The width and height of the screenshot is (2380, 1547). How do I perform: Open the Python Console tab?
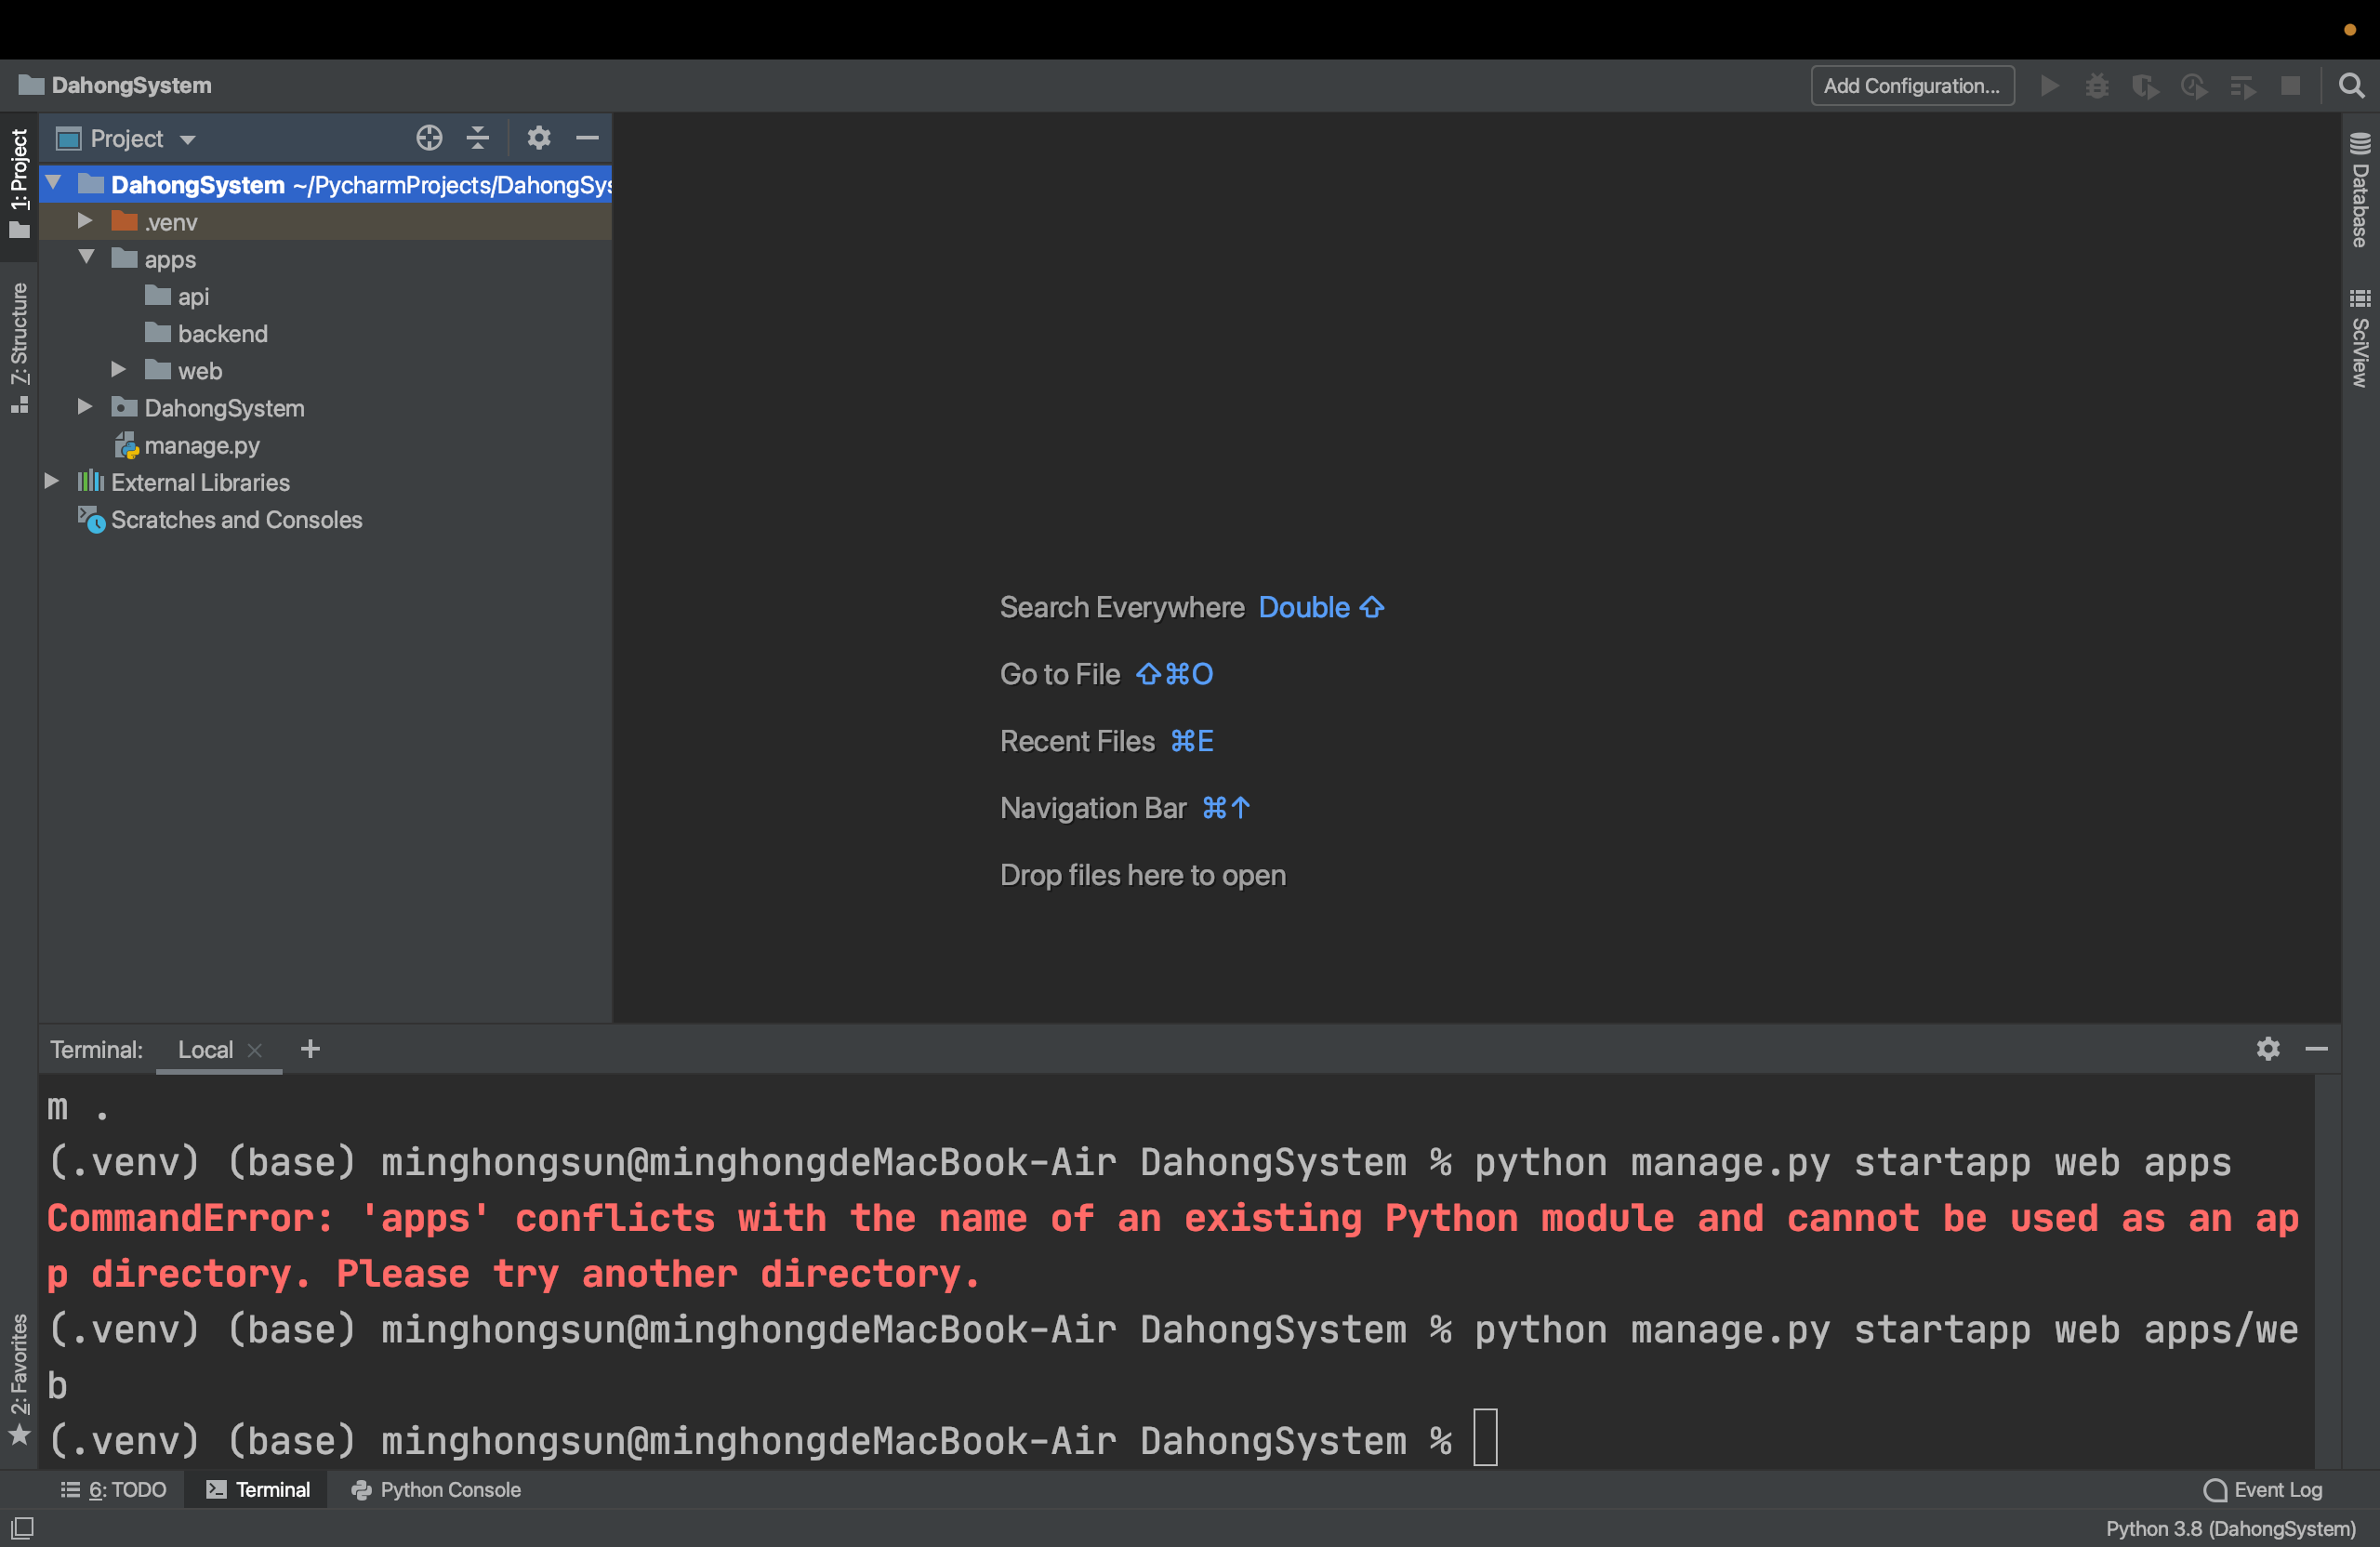click(436, 1490)
